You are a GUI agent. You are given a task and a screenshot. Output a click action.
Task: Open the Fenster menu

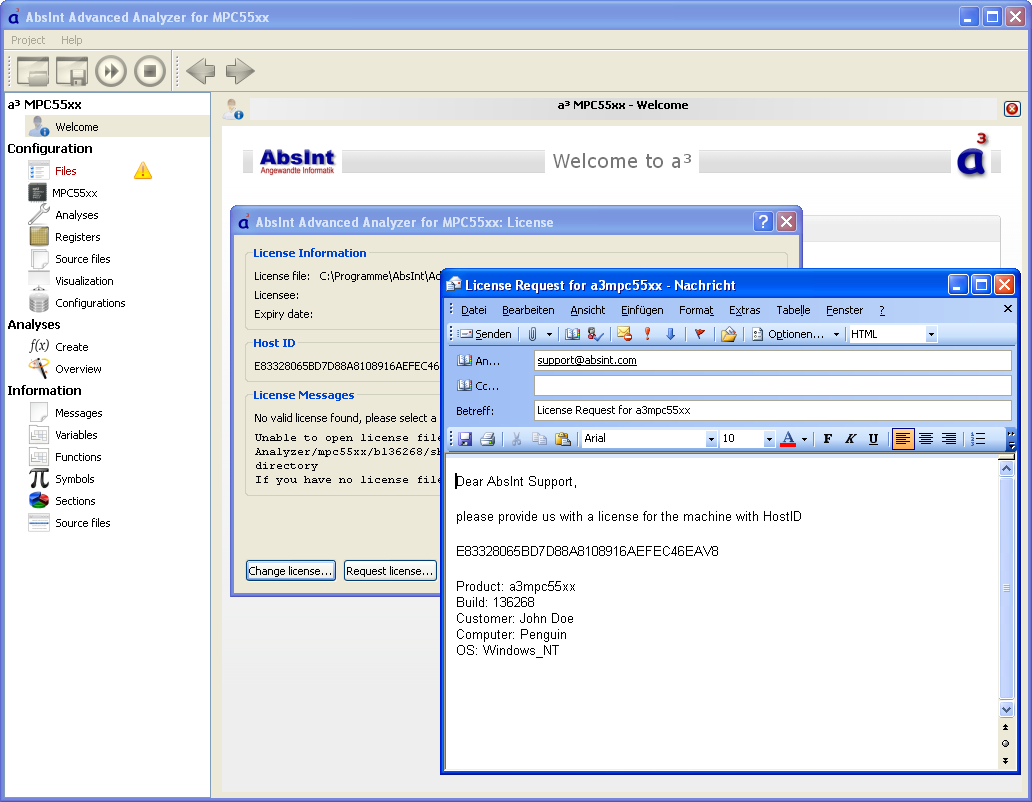point(844,311)
